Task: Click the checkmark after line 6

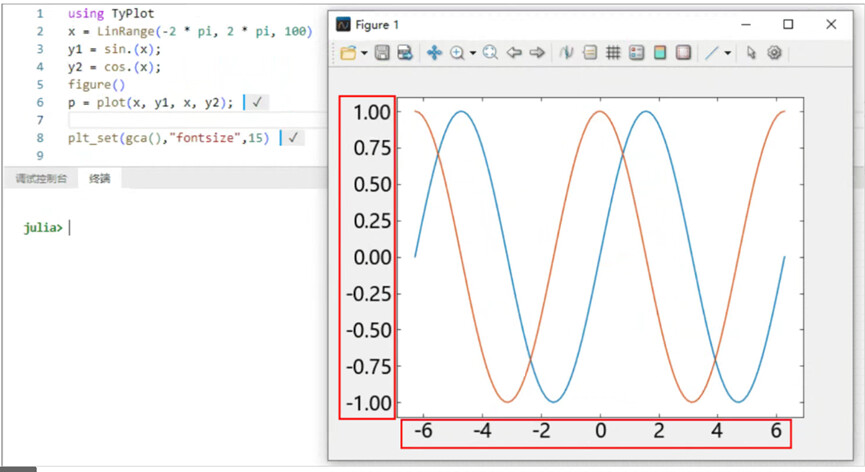Action: pyautogui.click(x=257, y=103)
